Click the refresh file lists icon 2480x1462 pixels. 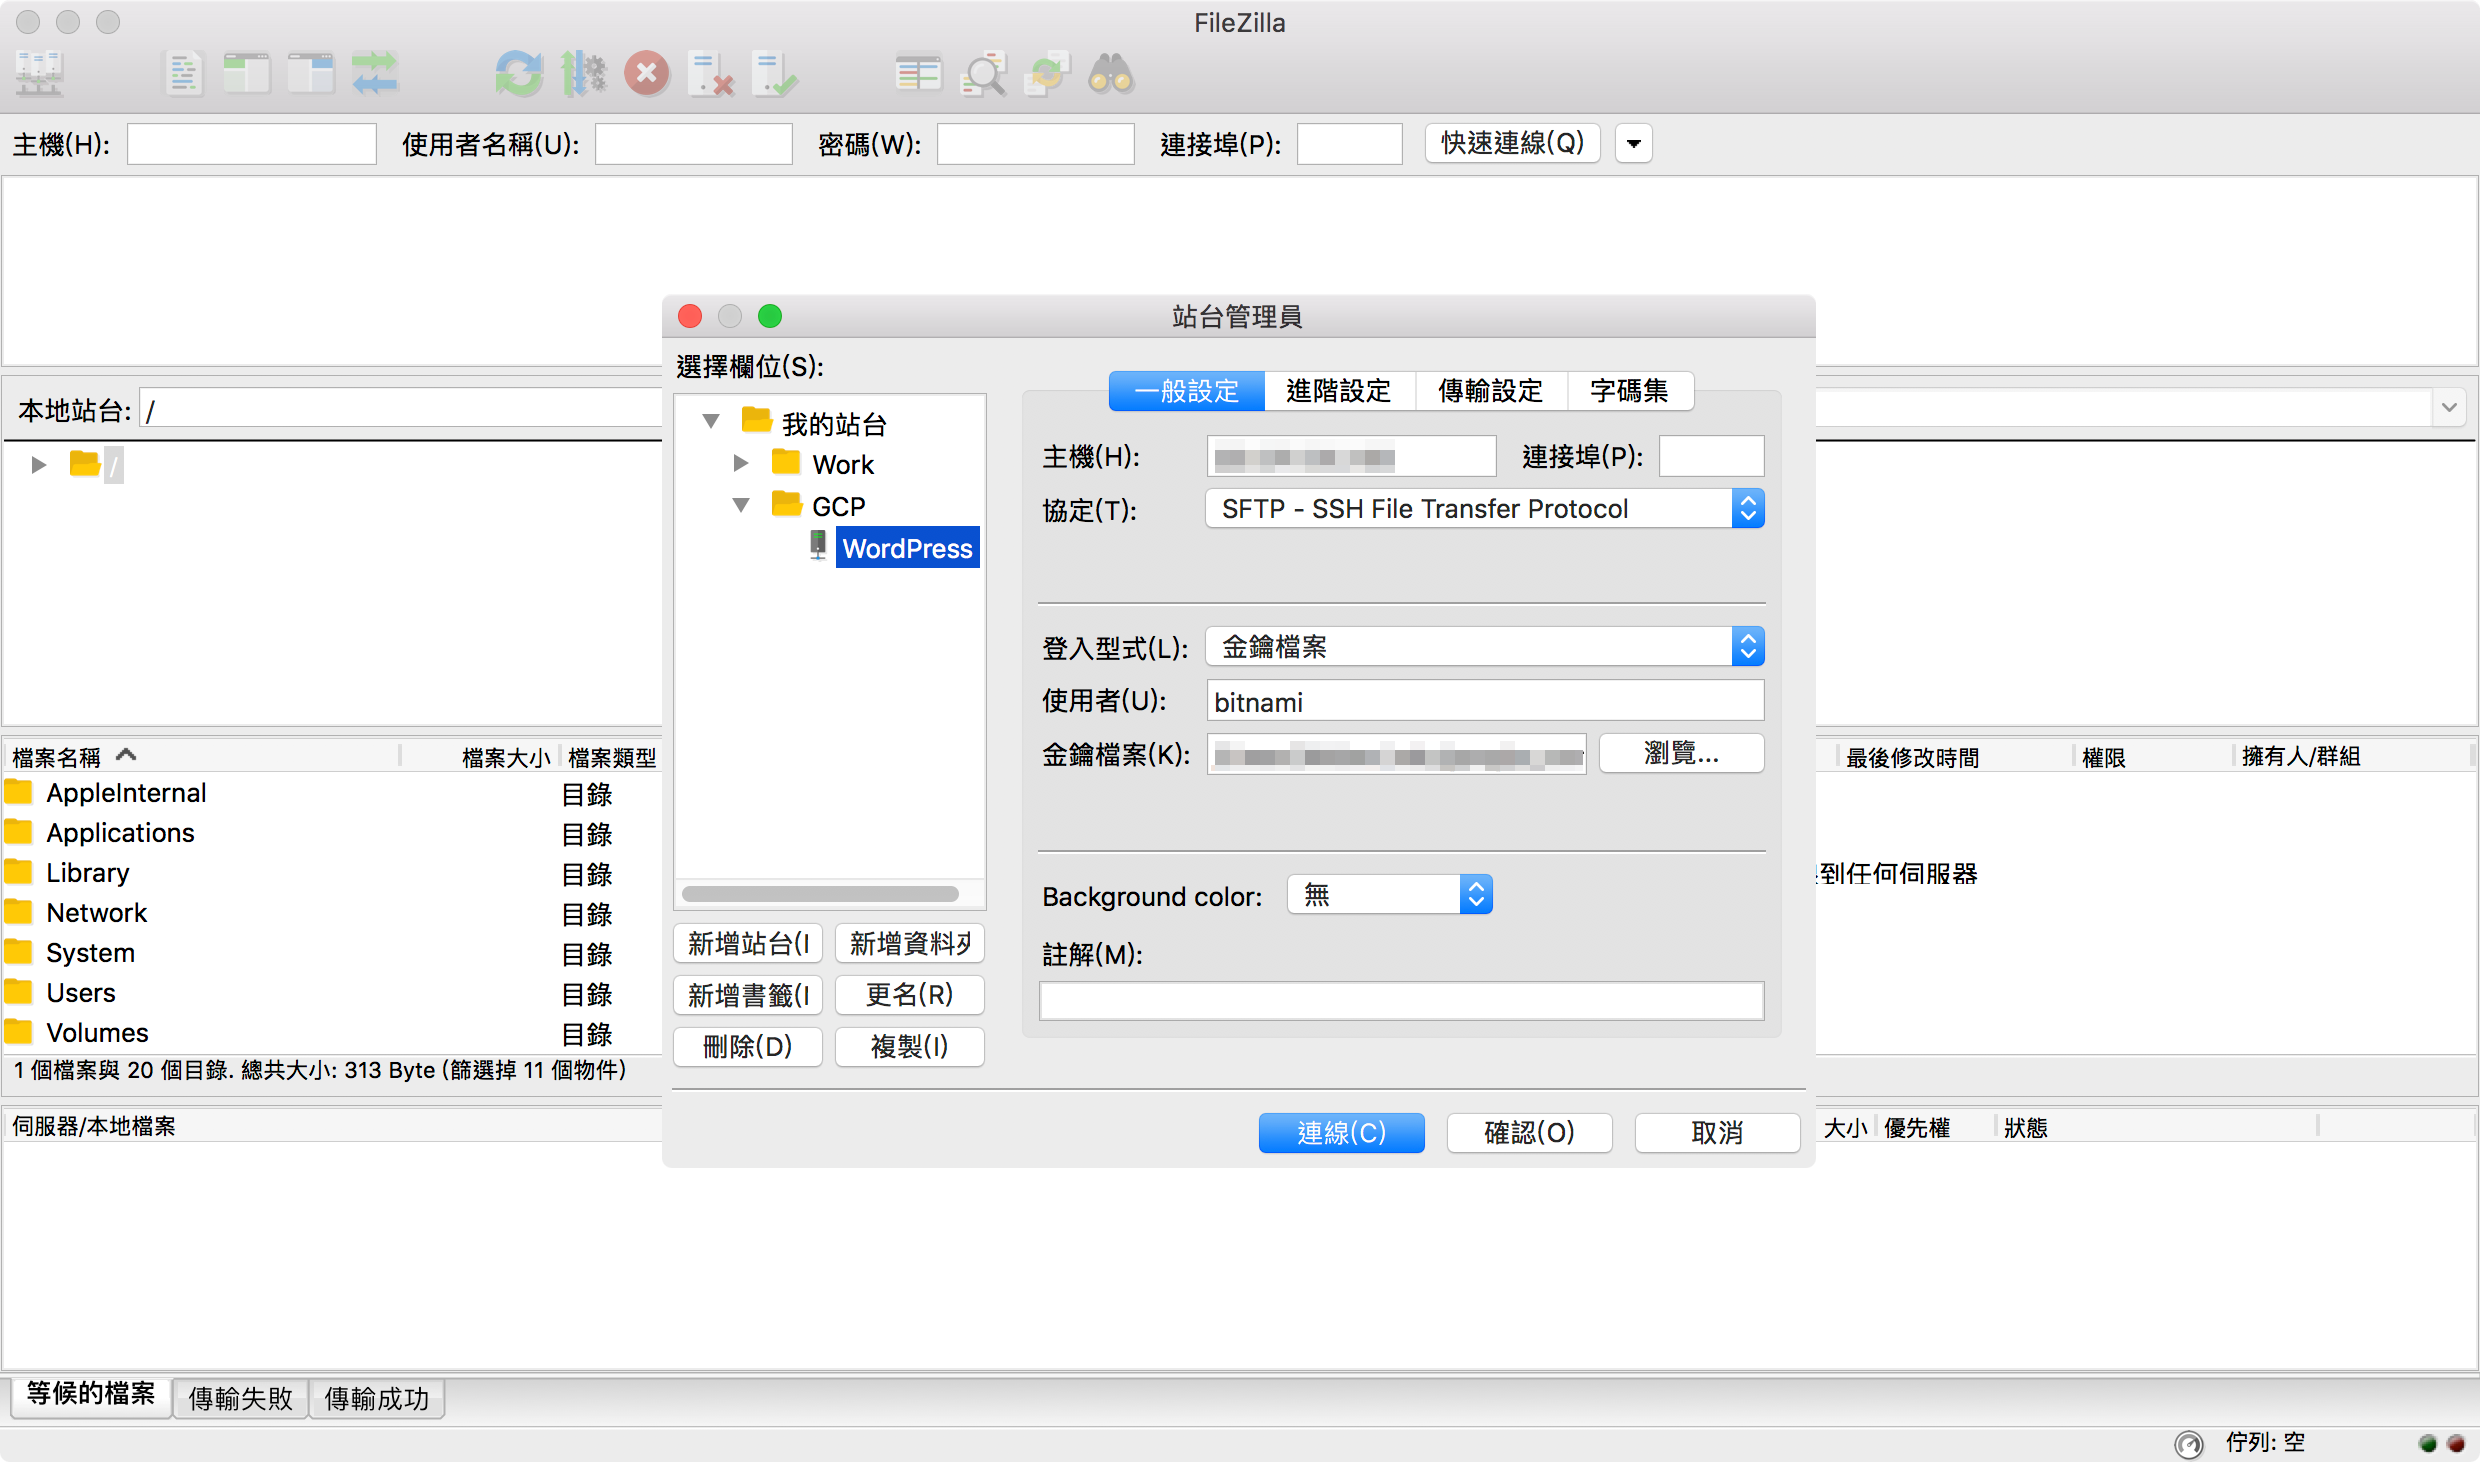(x=519, y=74)
